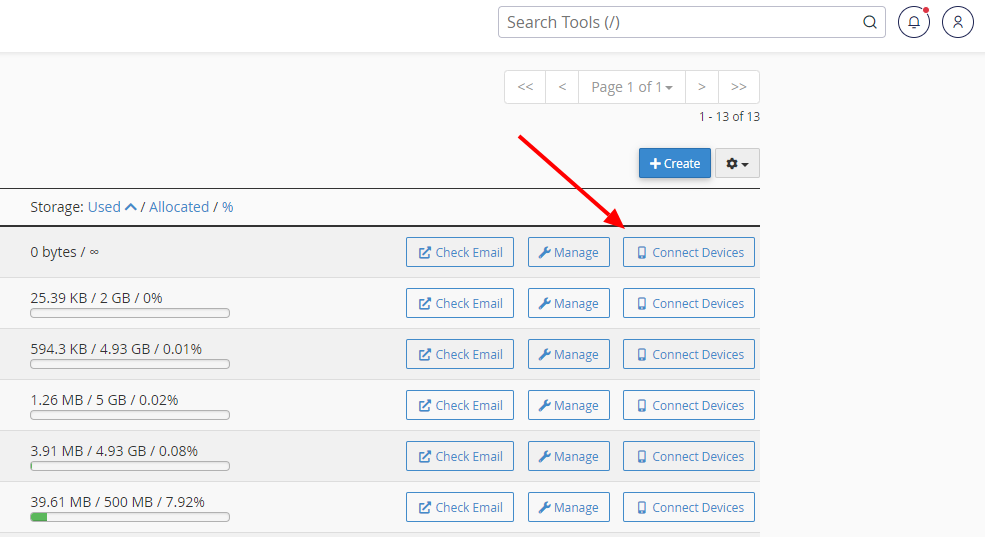Sort storage by Allocated

point(179,207)
